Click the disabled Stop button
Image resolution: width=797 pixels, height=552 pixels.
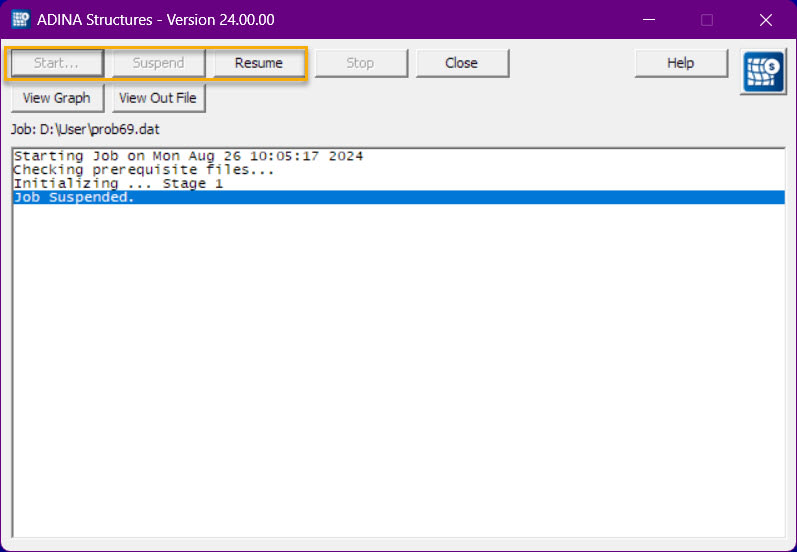pos(360,63)
